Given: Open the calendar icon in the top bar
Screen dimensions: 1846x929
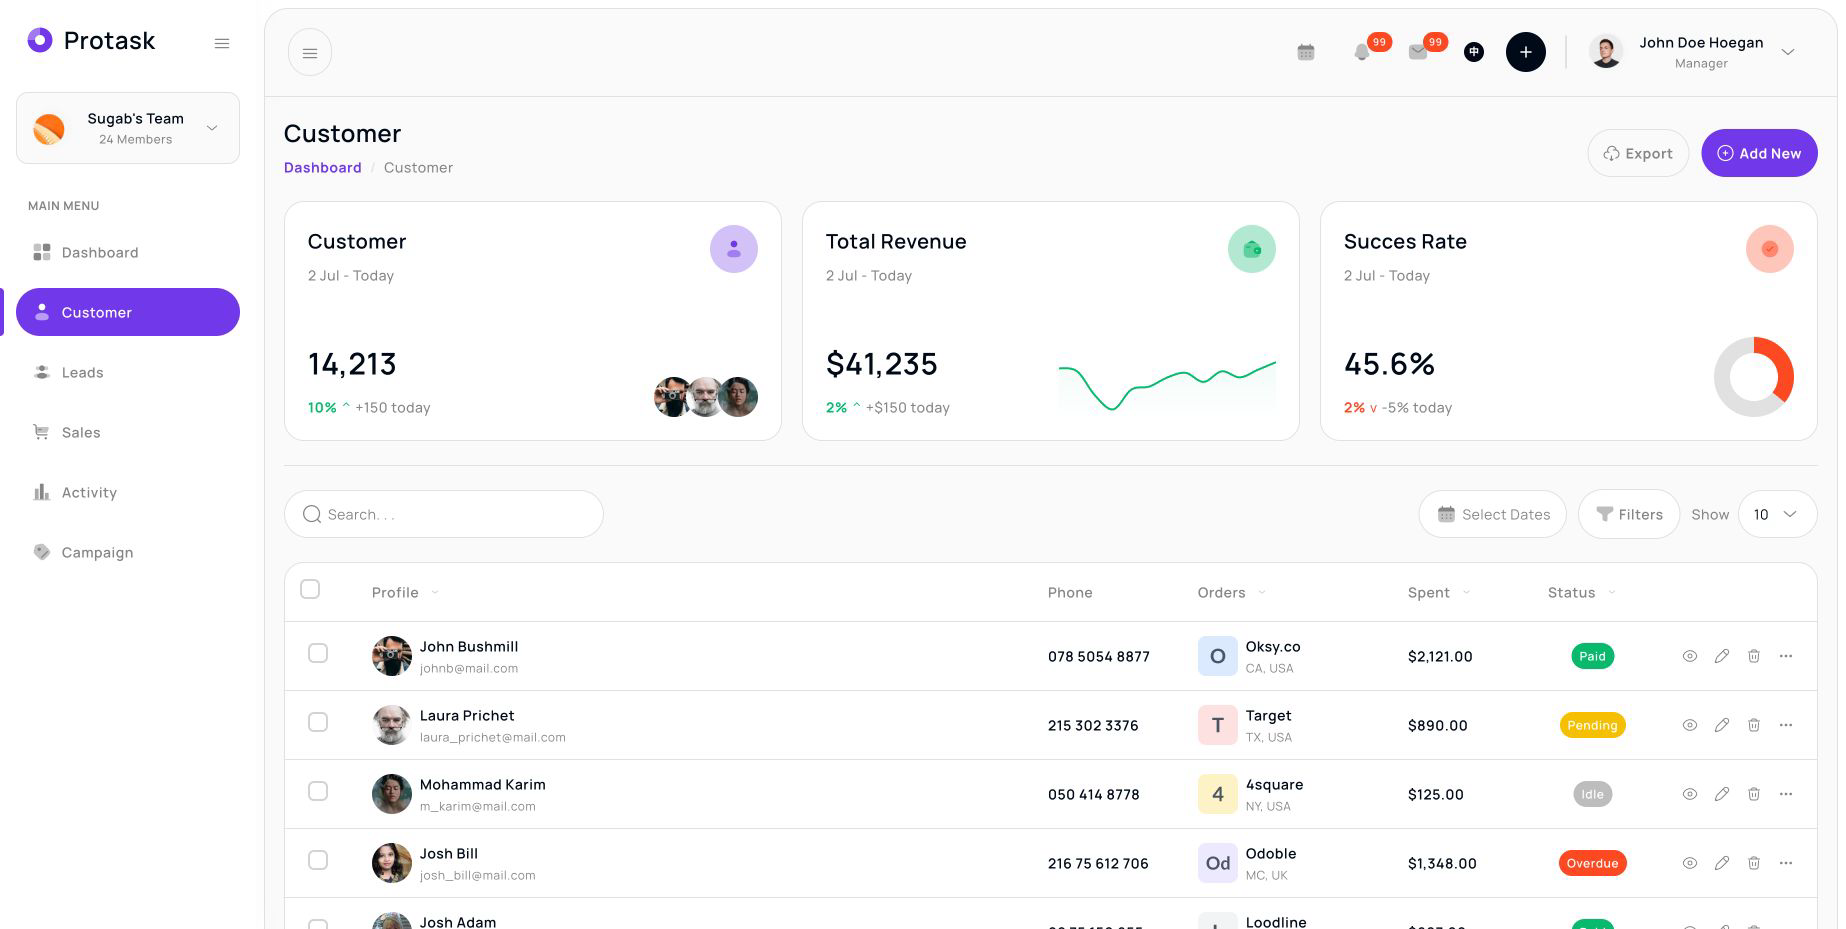Looking at the screenshot, I should point(1305,52).
